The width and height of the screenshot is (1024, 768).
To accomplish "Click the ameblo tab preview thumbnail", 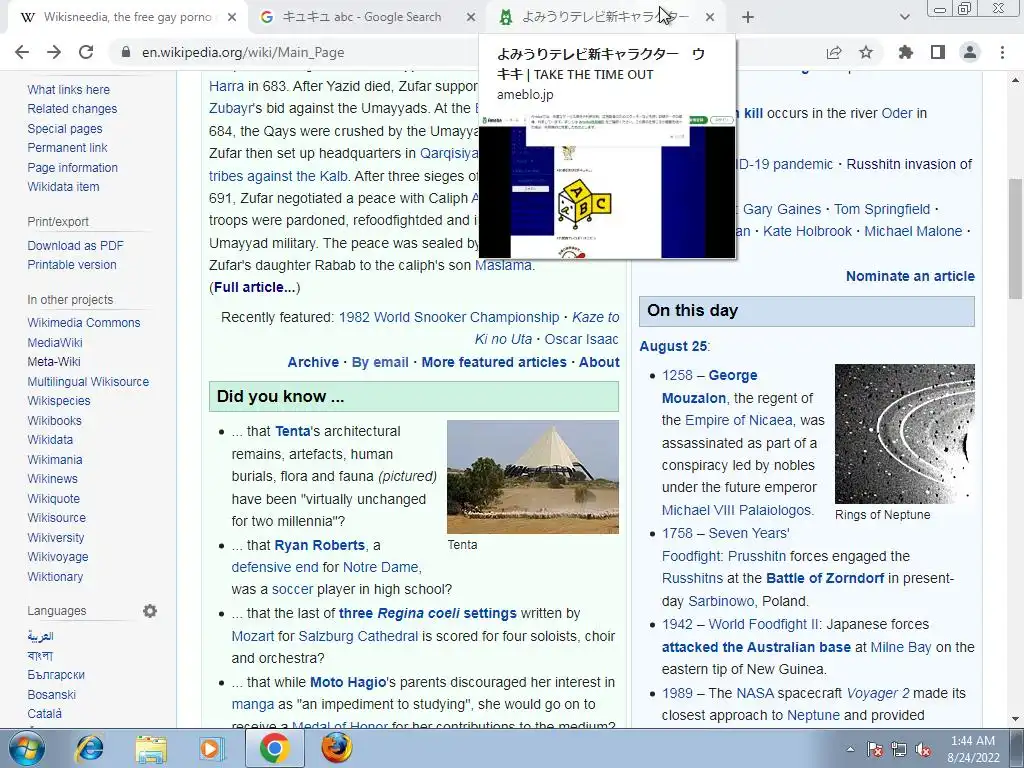I will (x=607, y=186).
